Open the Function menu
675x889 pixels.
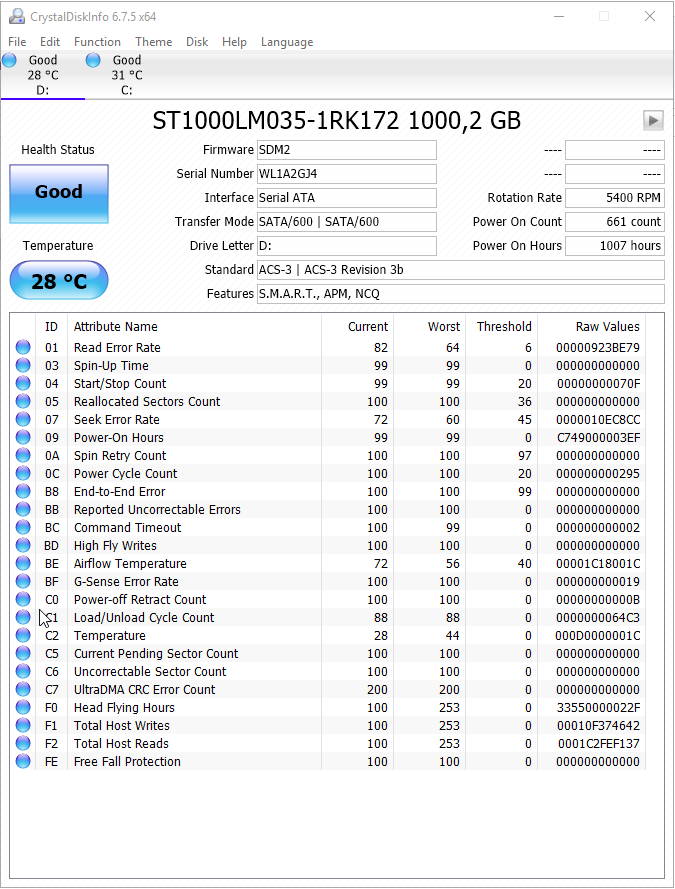97,42
